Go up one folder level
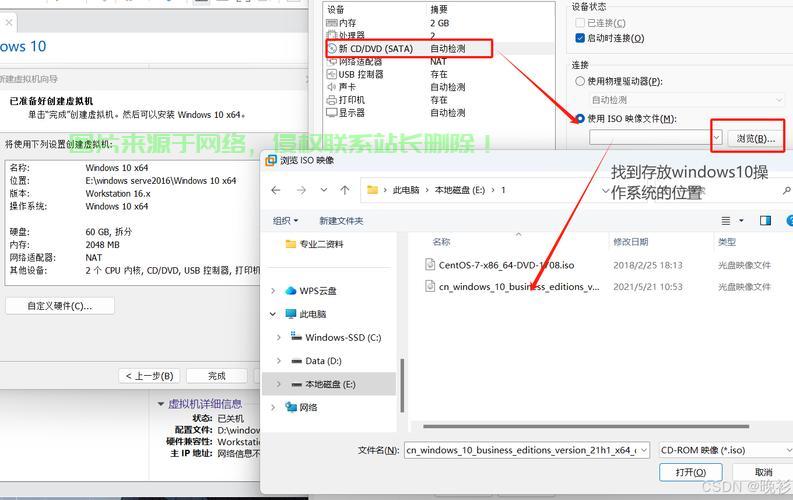Image resolution: width=793 pixels, height=500 pixels. 345,190
